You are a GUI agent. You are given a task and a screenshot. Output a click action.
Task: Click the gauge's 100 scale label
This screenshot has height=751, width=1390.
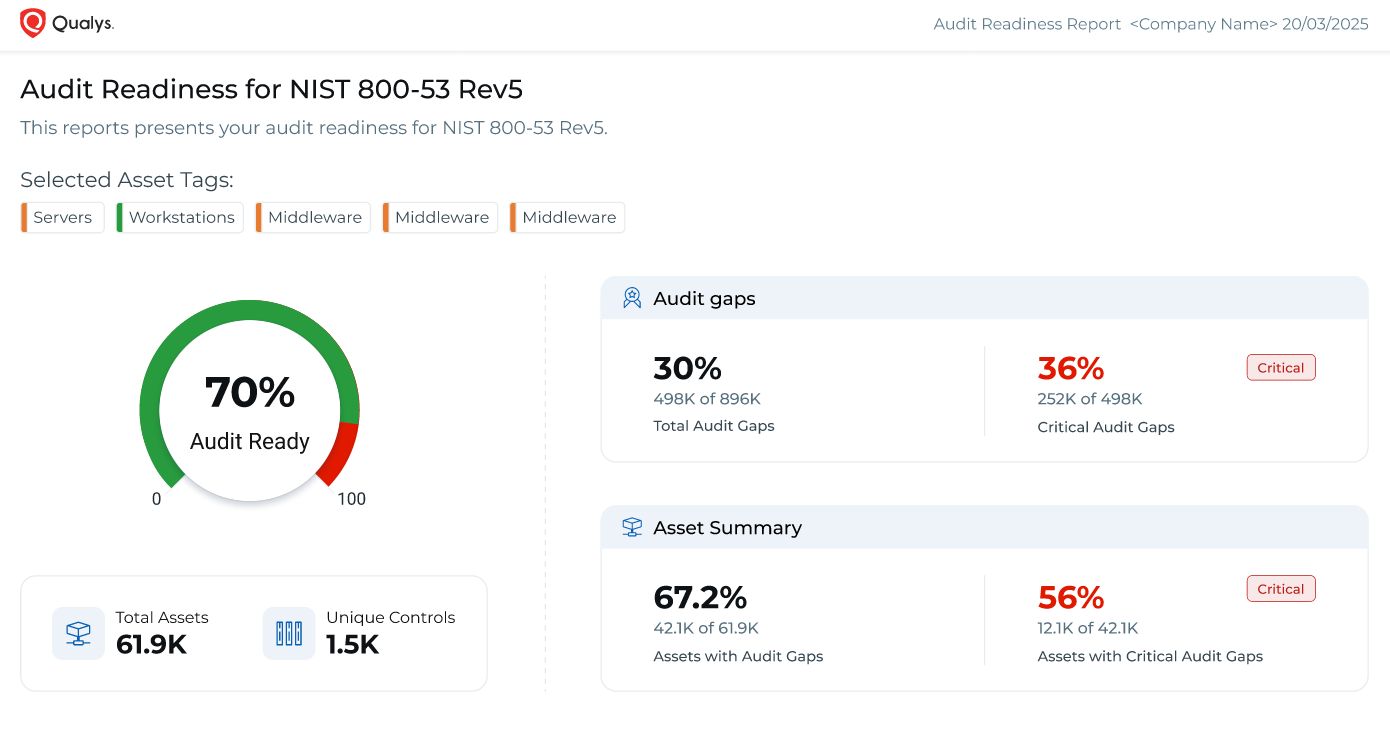pyautogui.click(x=351, y=499)
